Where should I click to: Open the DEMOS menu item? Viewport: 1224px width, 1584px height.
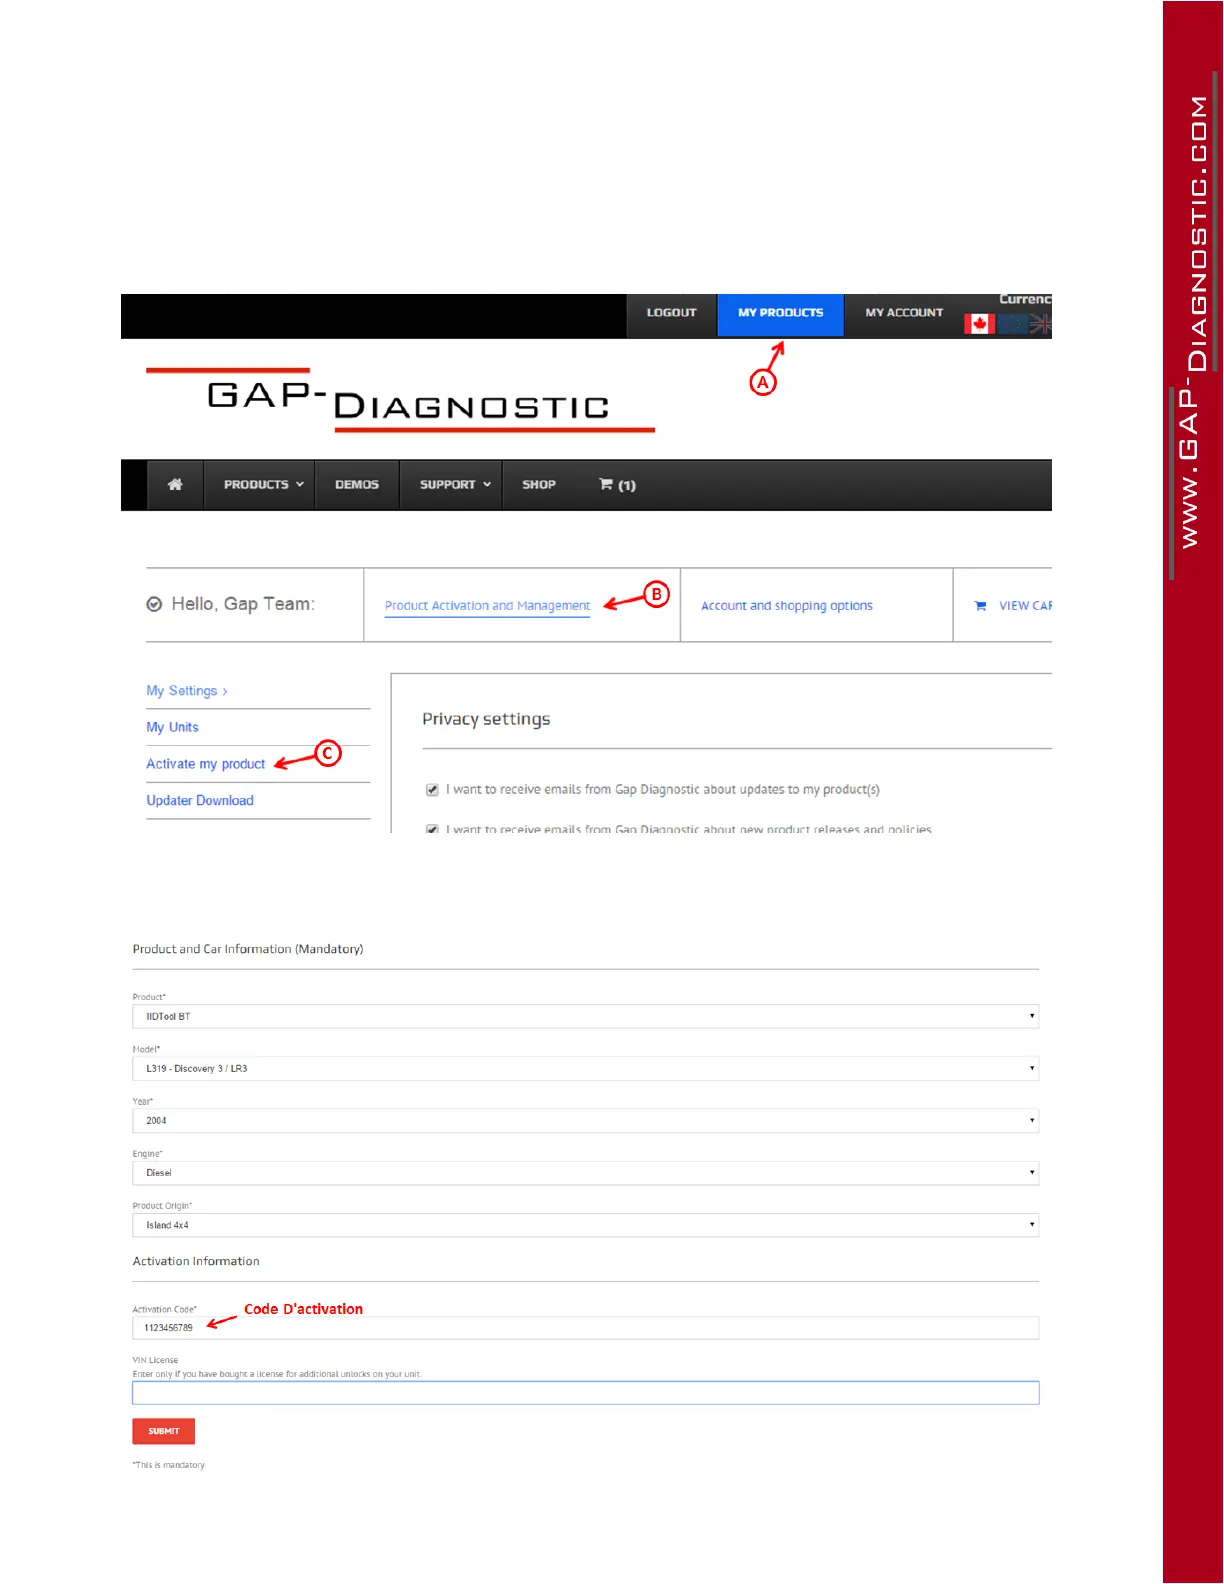pyautogui.click(x=357, y=485)
